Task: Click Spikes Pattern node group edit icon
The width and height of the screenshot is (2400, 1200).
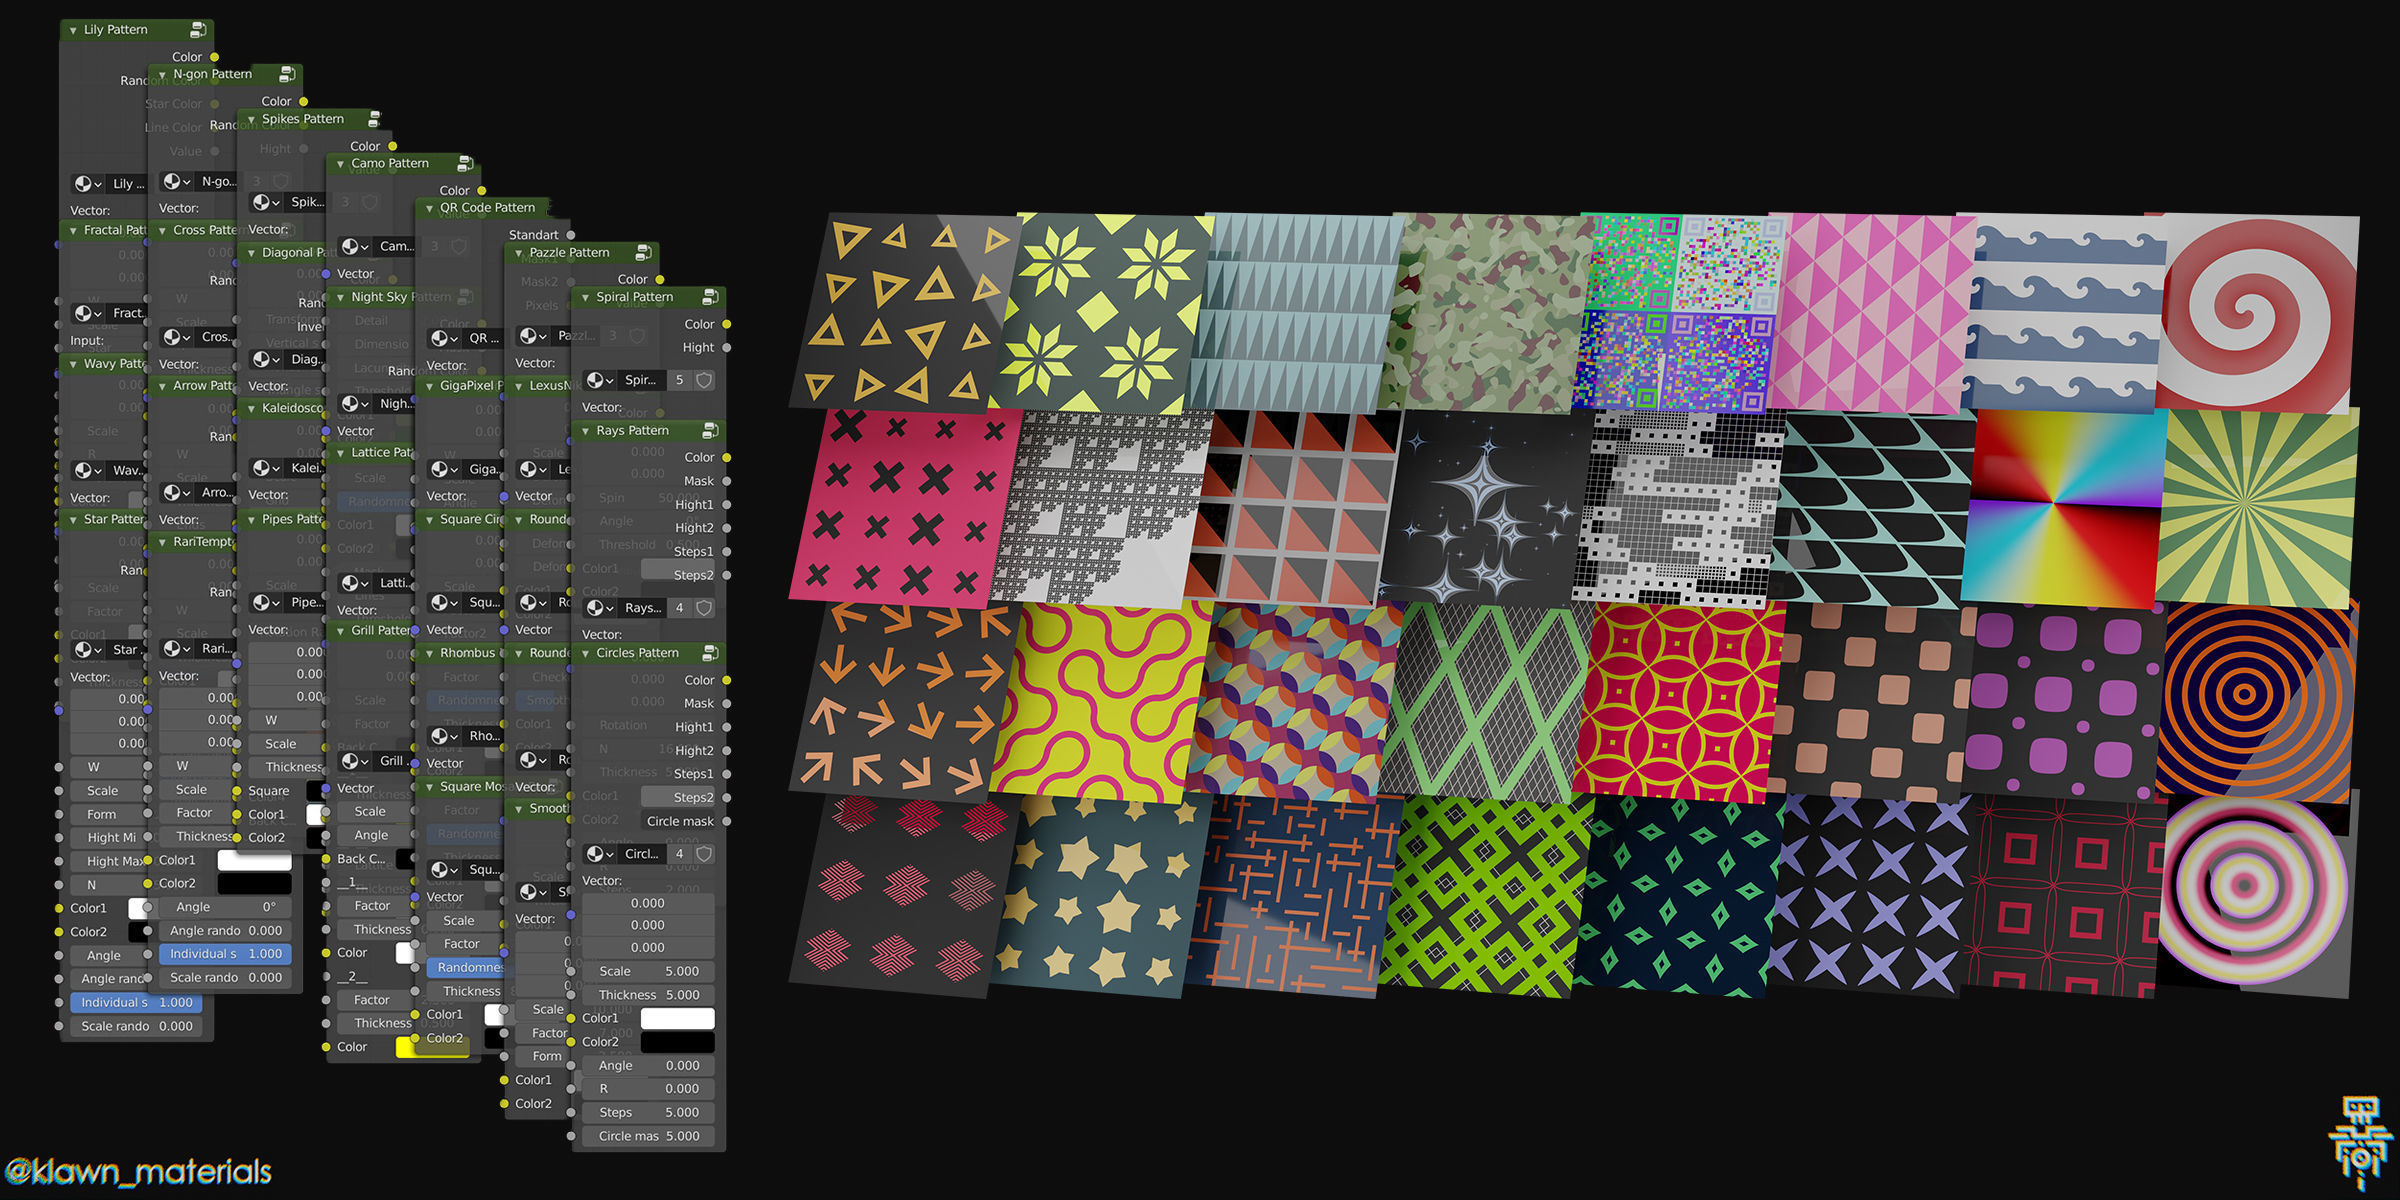Action: tap(374, 119)
